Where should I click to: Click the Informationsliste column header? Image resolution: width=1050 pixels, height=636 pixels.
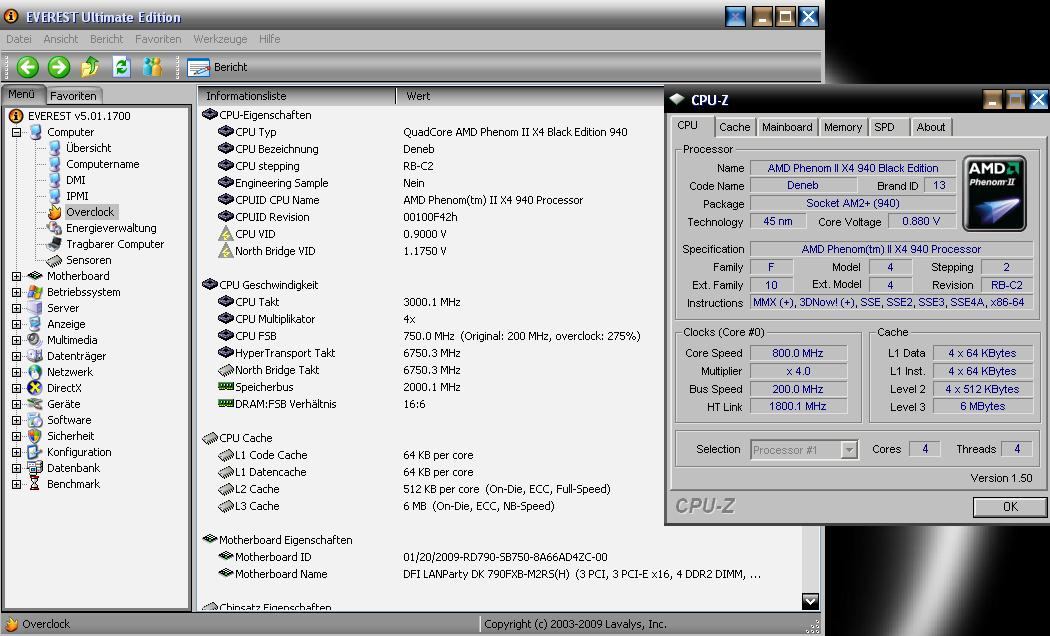297,96
